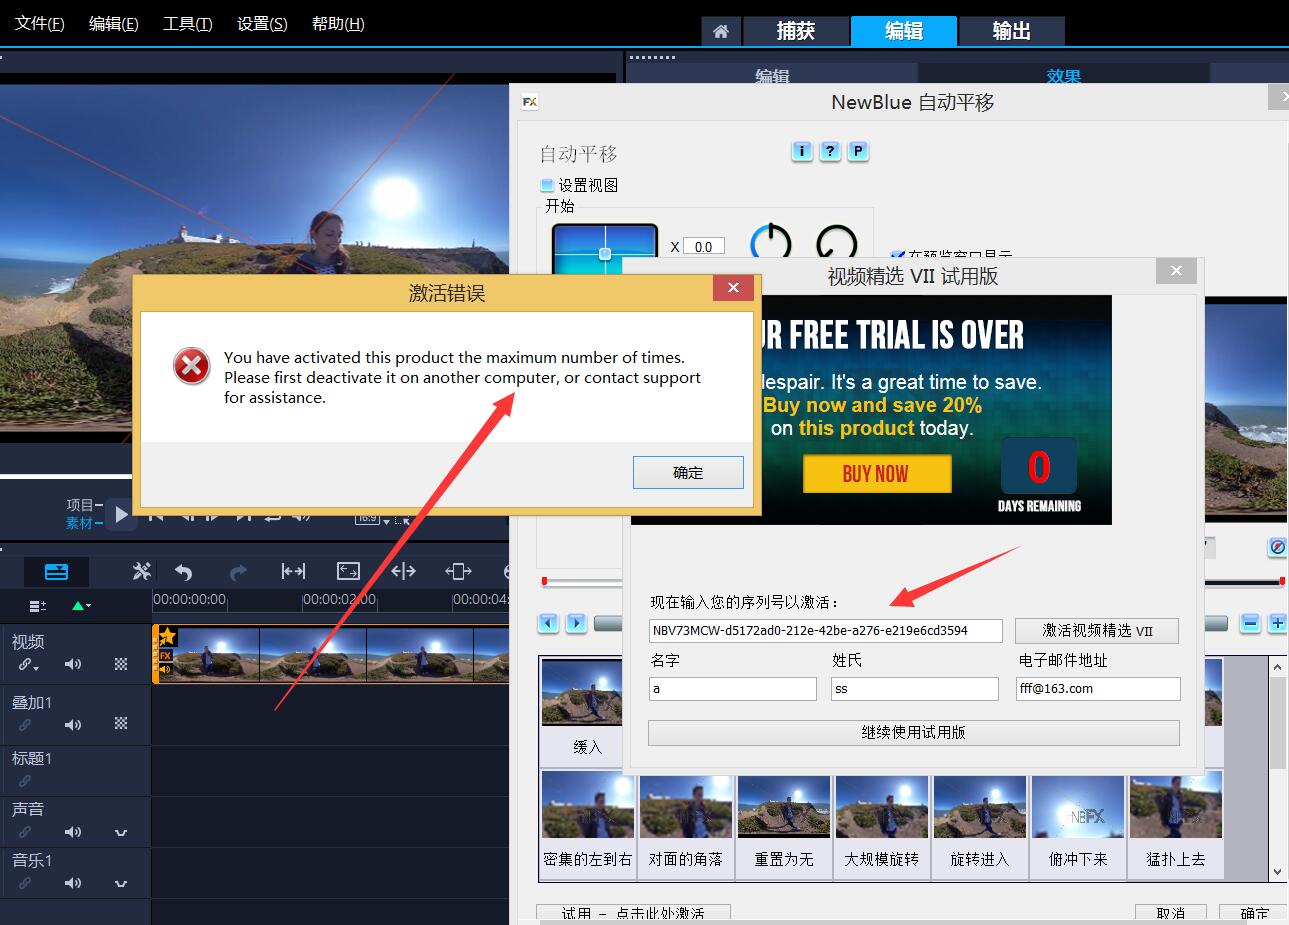1289x925 pixels.
Task: Click the NewBlue help '?' button
Action: point(830,151)
